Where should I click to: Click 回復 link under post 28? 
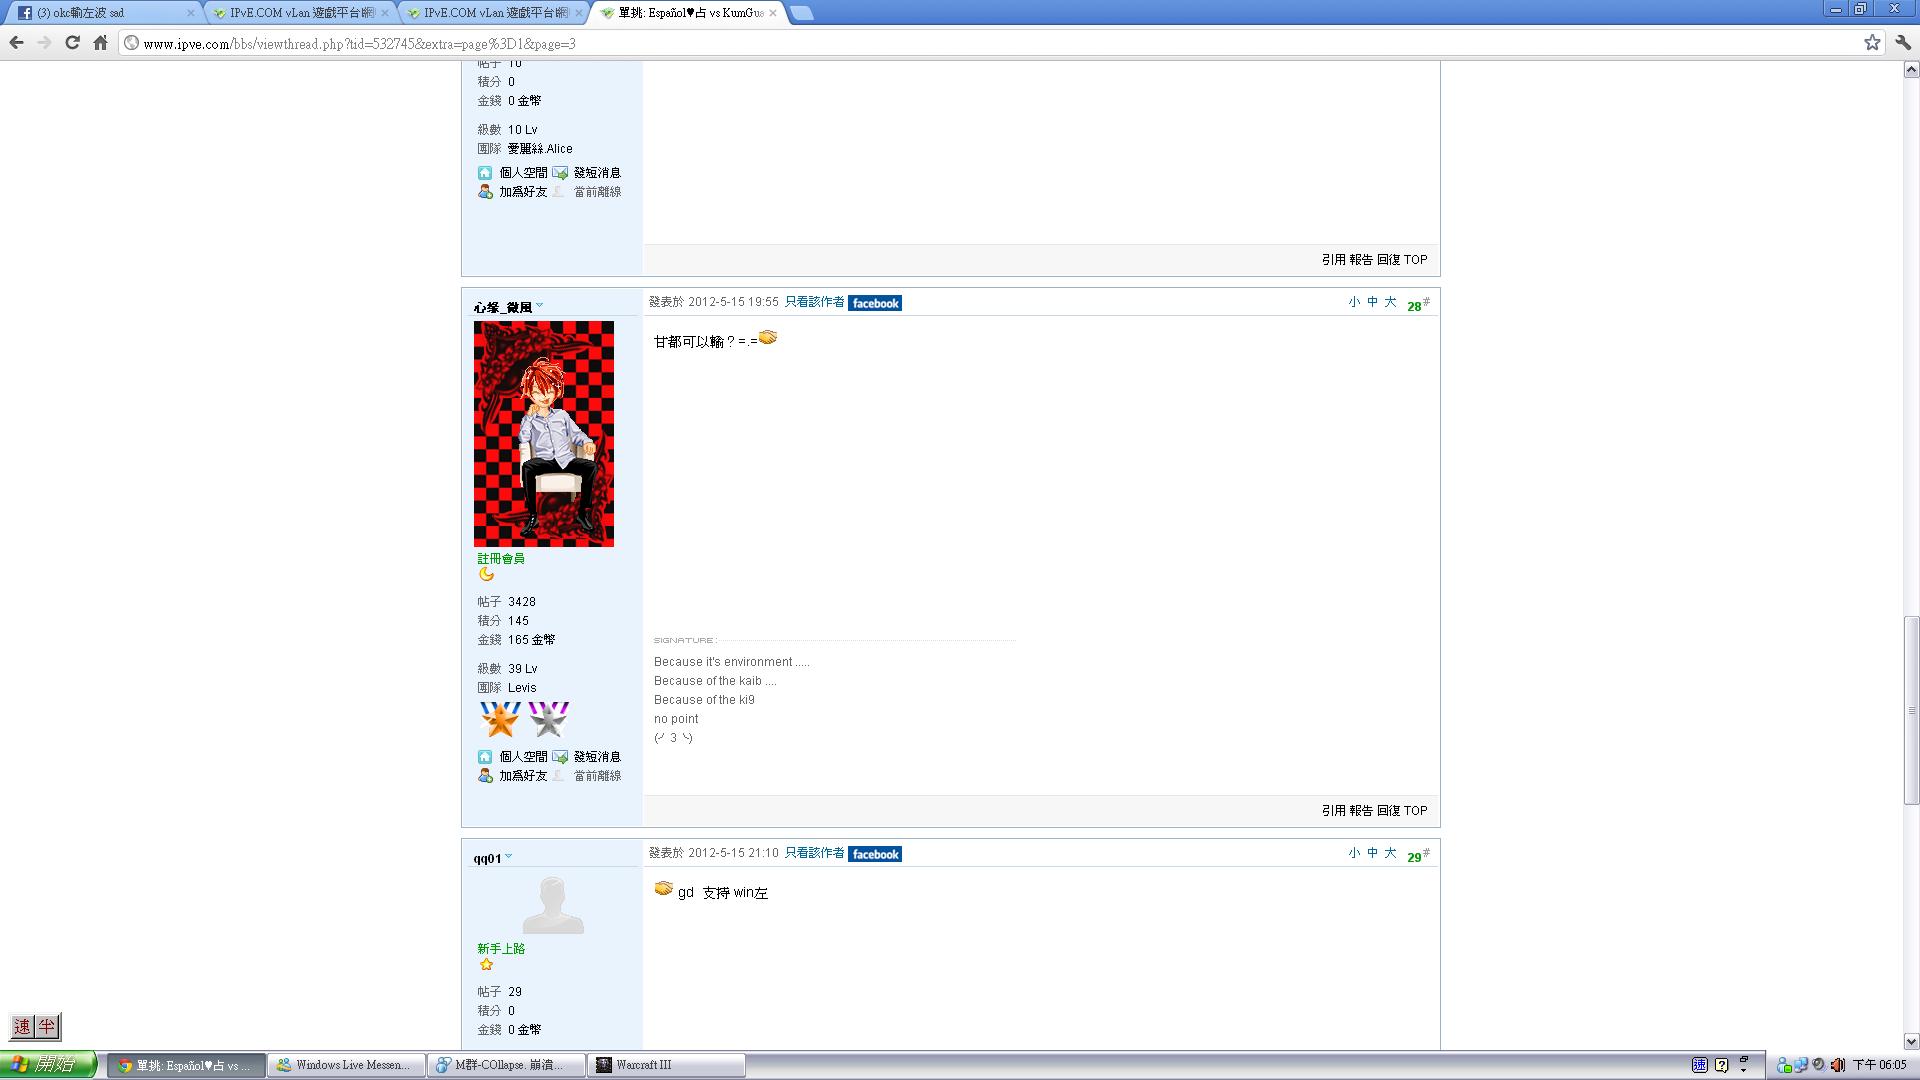(x=1388, y=811)
